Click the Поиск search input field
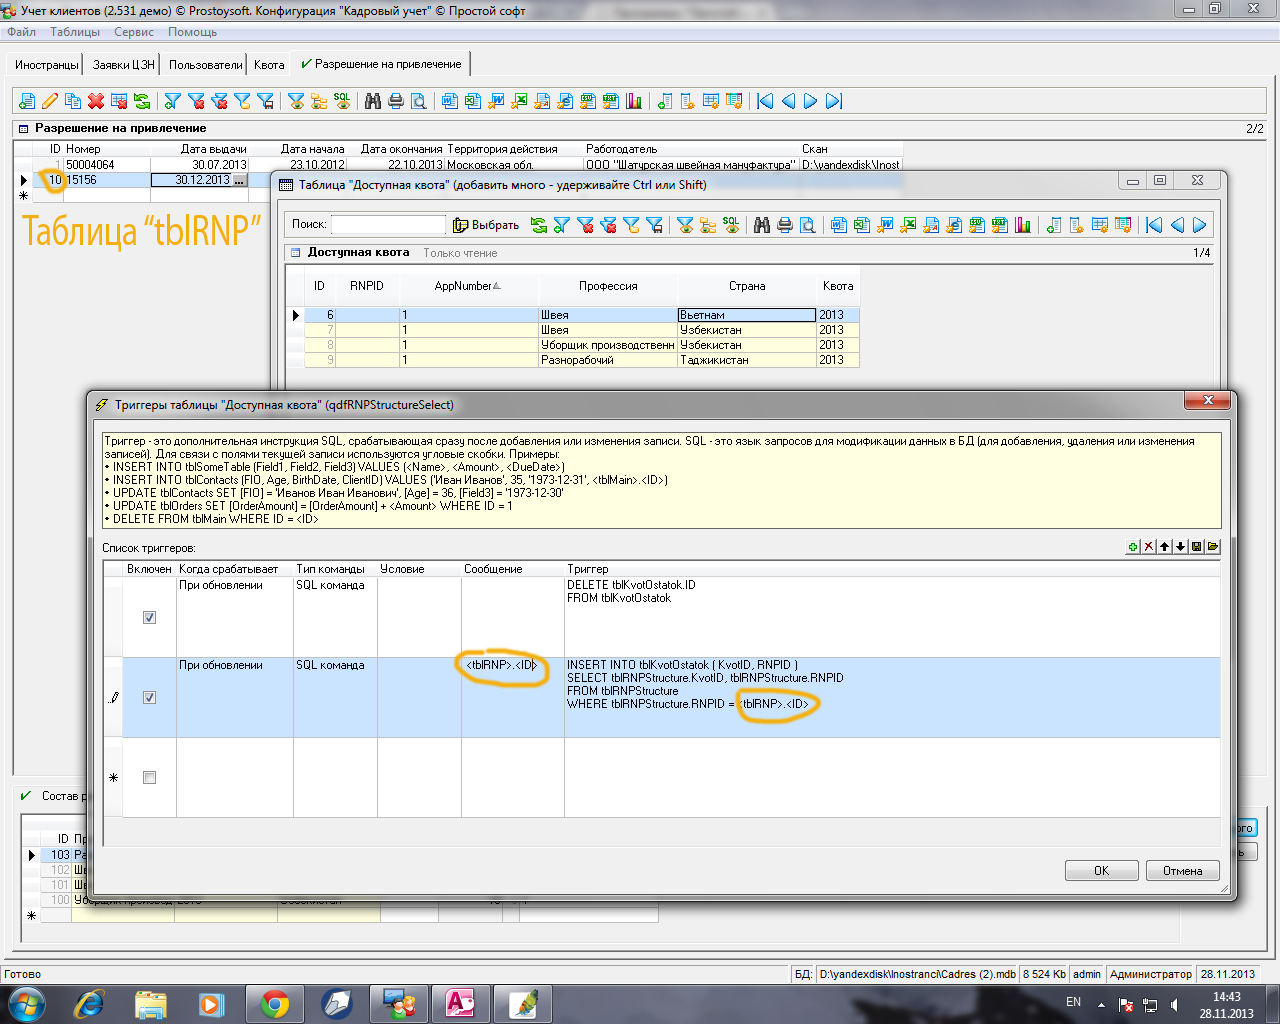This screenshot has height=1024, width=1280. pos(388,225)
